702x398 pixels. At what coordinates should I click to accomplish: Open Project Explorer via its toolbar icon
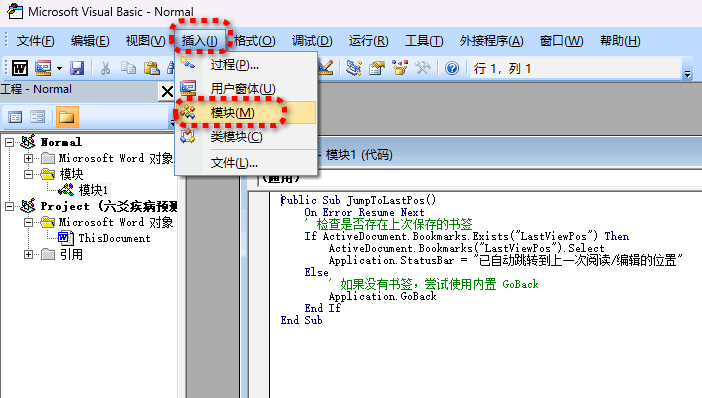[354, 68]
